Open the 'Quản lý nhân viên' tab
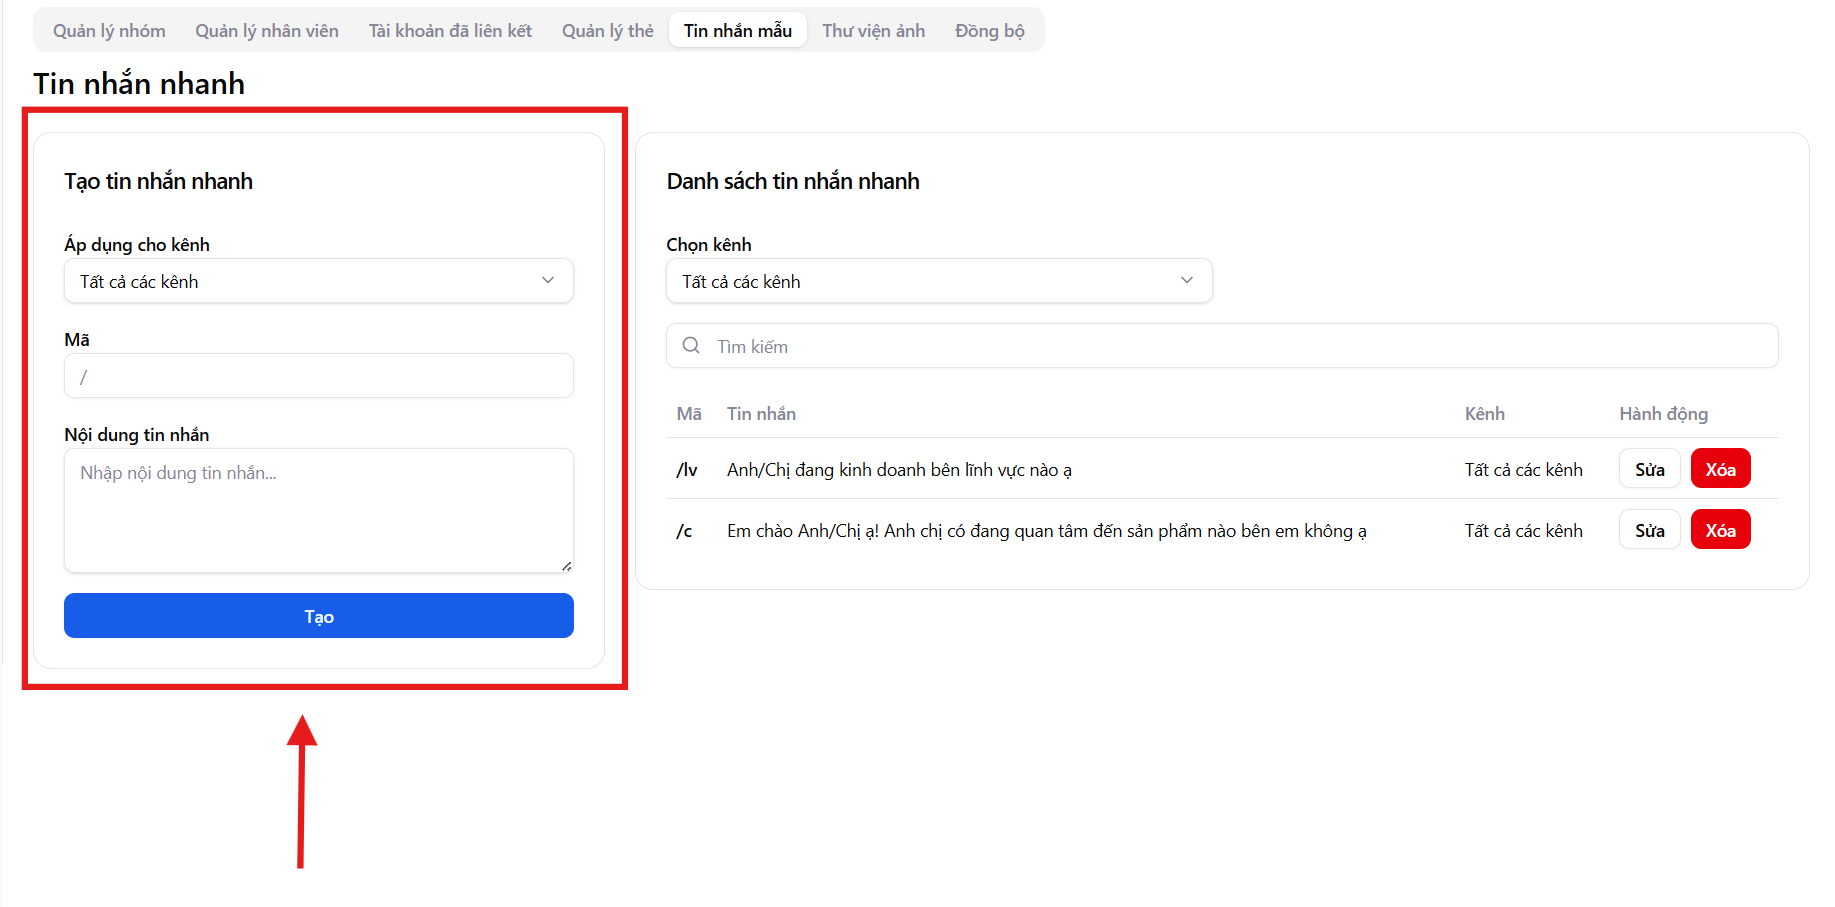 [x=267, y=31]
